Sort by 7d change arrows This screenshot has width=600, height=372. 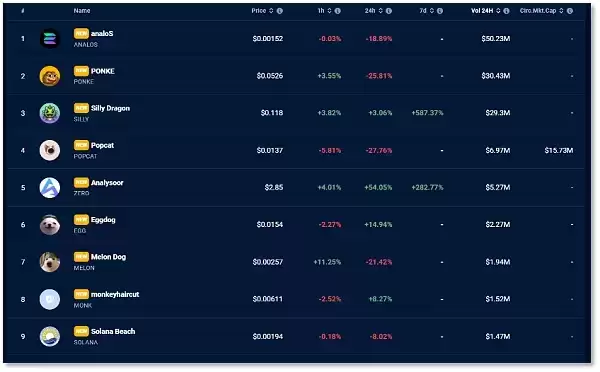pos(432,11)
